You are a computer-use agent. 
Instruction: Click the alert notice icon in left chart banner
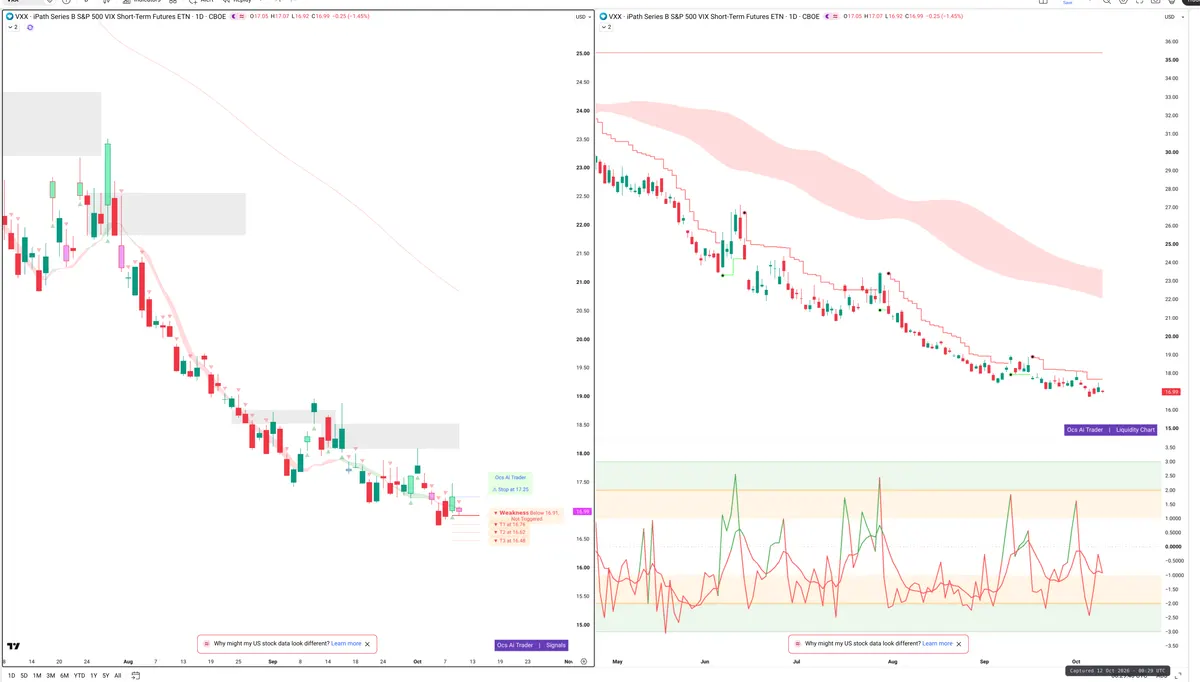(207, 644)
